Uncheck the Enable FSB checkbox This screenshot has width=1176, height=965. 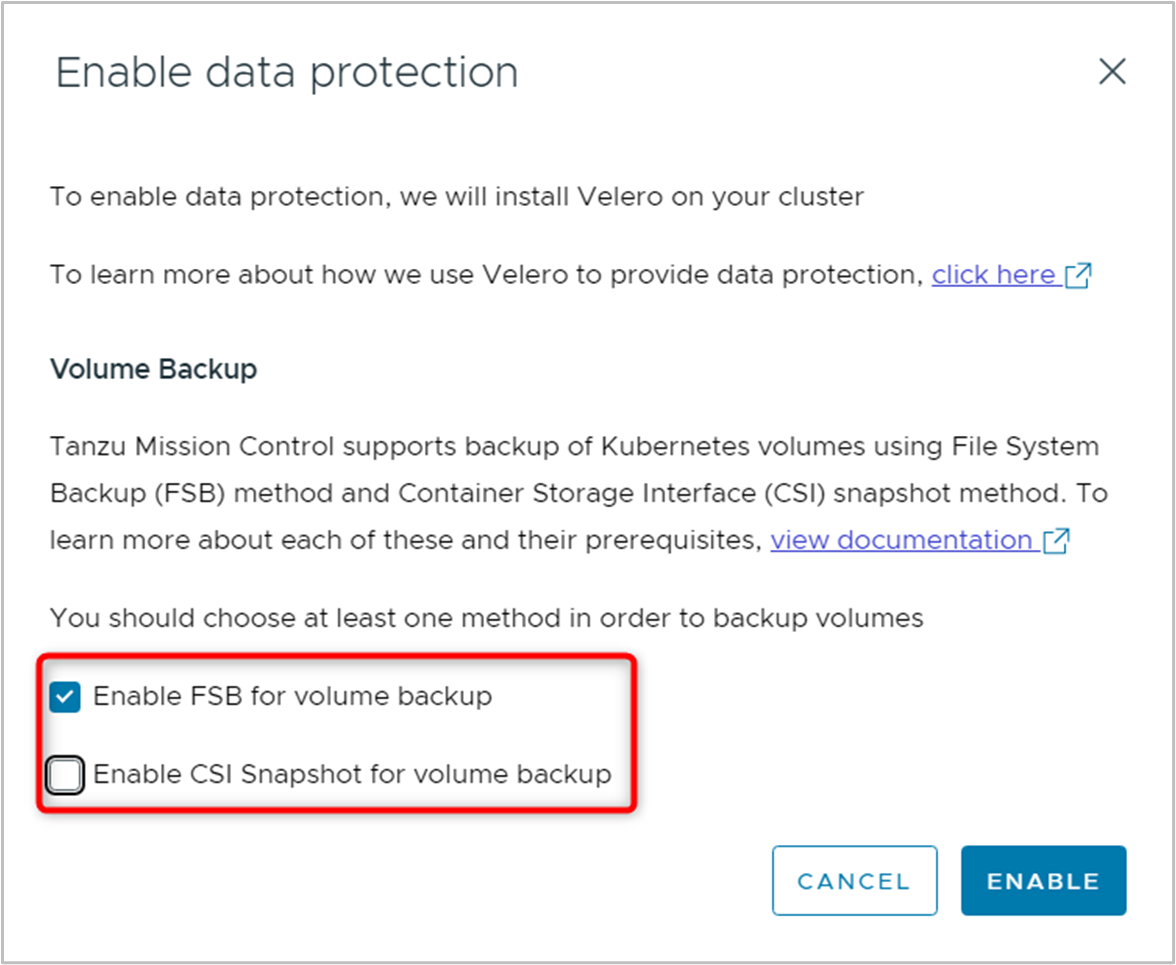pyautogui.click(x=65, y=697)
